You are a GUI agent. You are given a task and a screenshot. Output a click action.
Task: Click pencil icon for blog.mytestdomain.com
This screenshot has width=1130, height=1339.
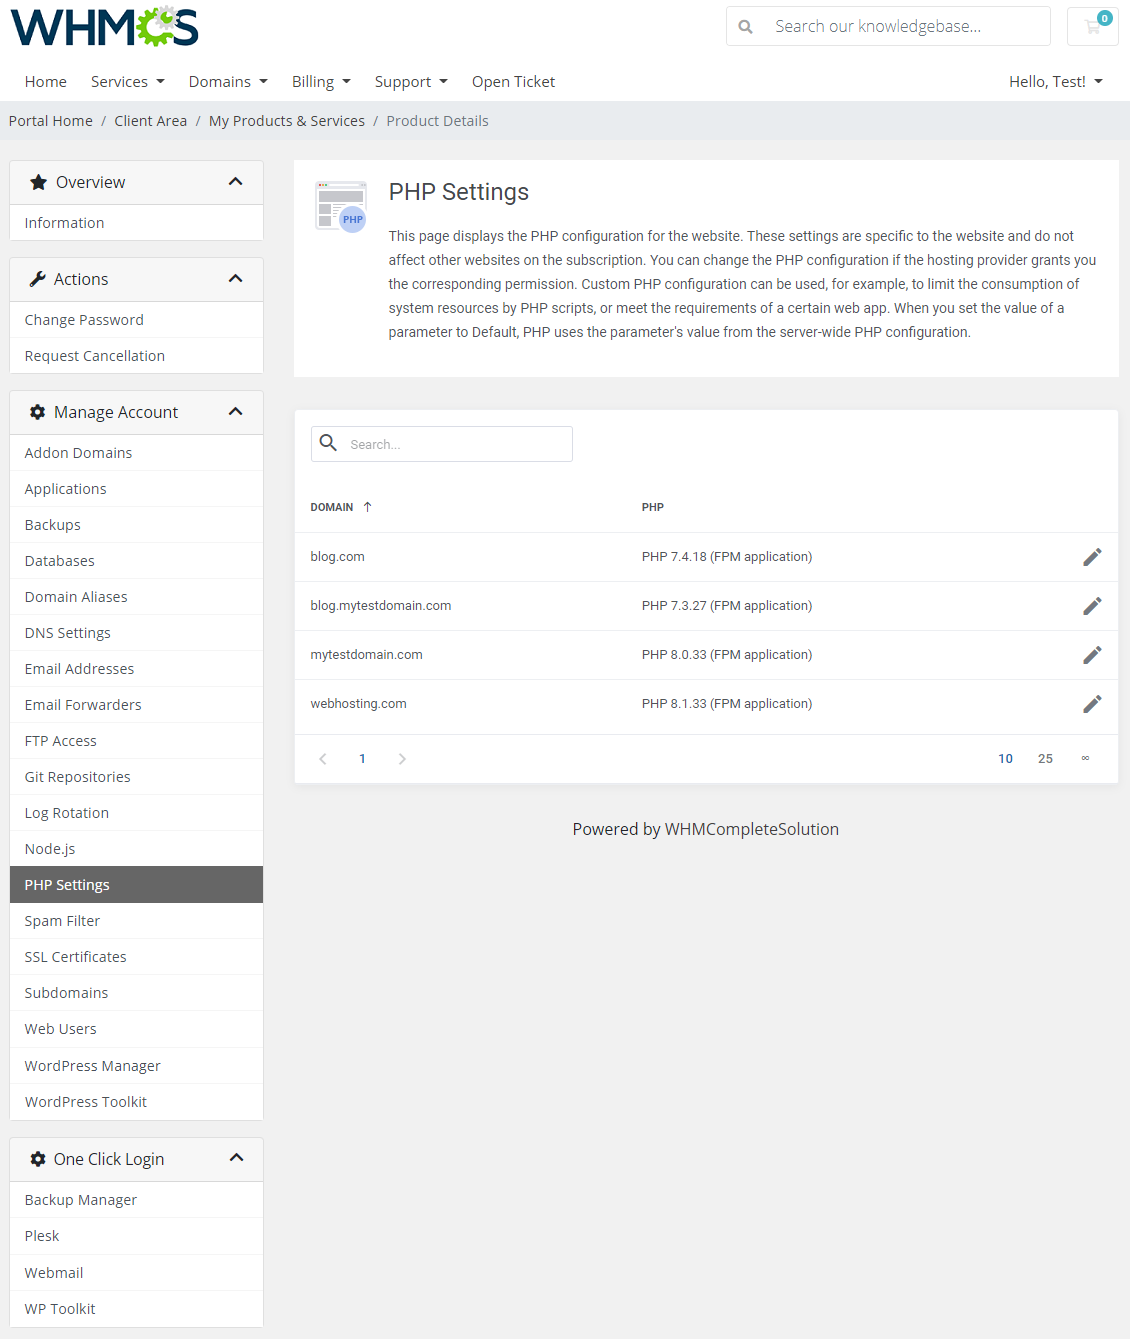point(1092,606)
